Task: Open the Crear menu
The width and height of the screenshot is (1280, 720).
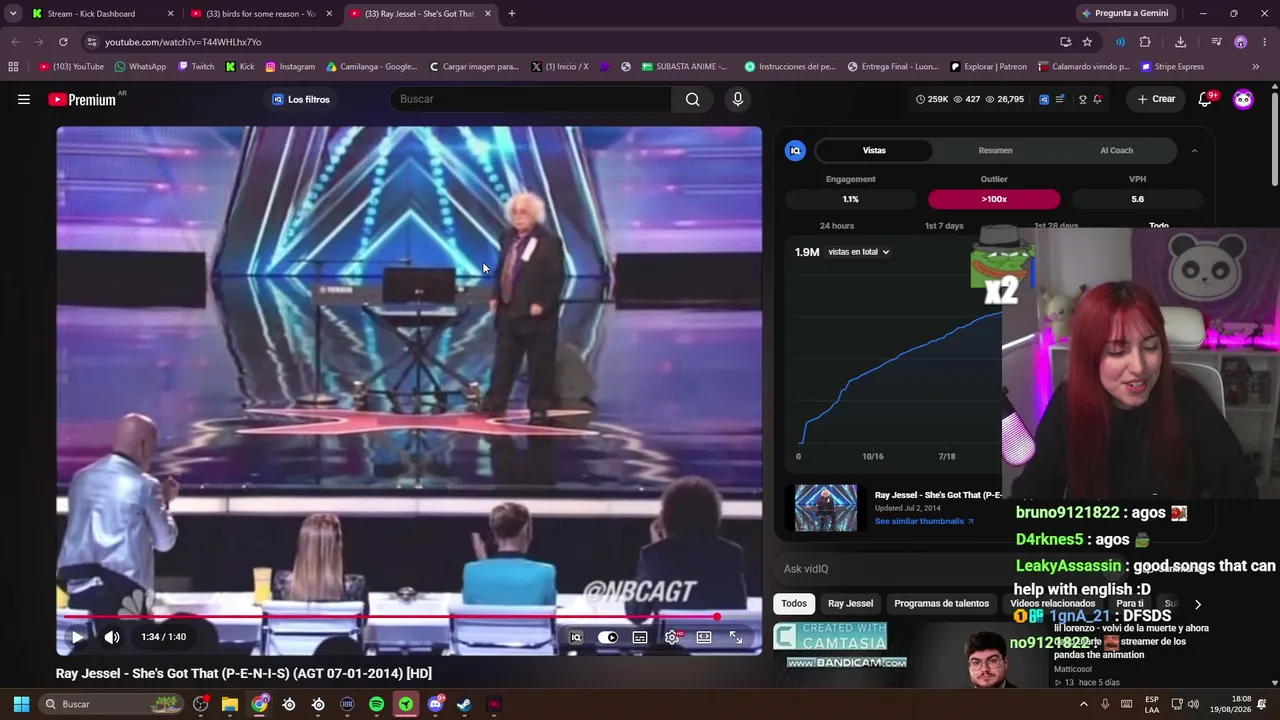Action: tap(1156, 99)
